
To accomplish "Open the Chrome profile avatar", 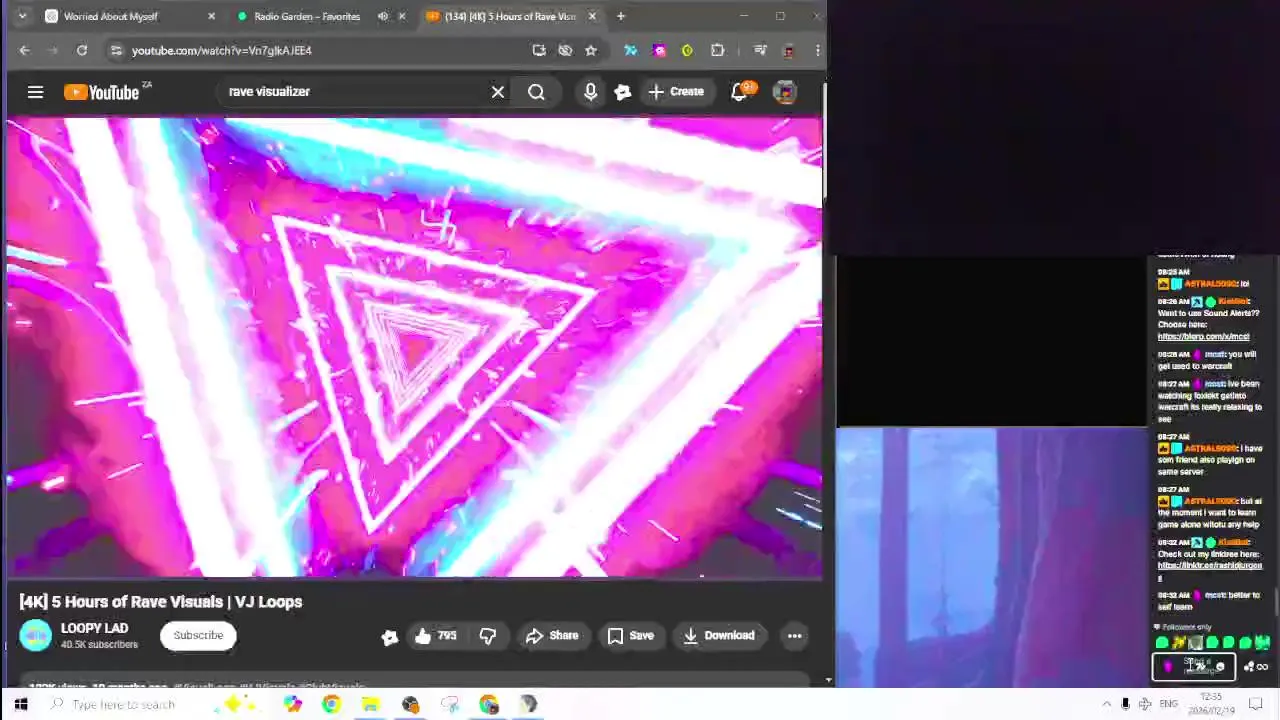I will point(789,50).
